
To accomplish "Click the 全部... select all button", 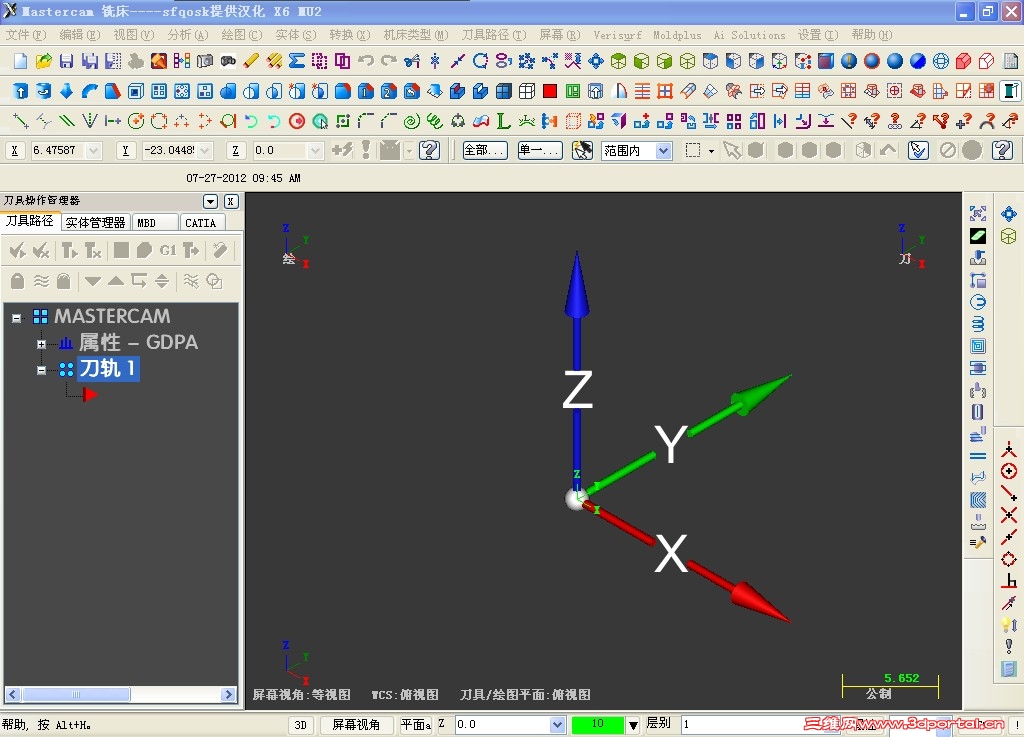I will coord(485,151).
